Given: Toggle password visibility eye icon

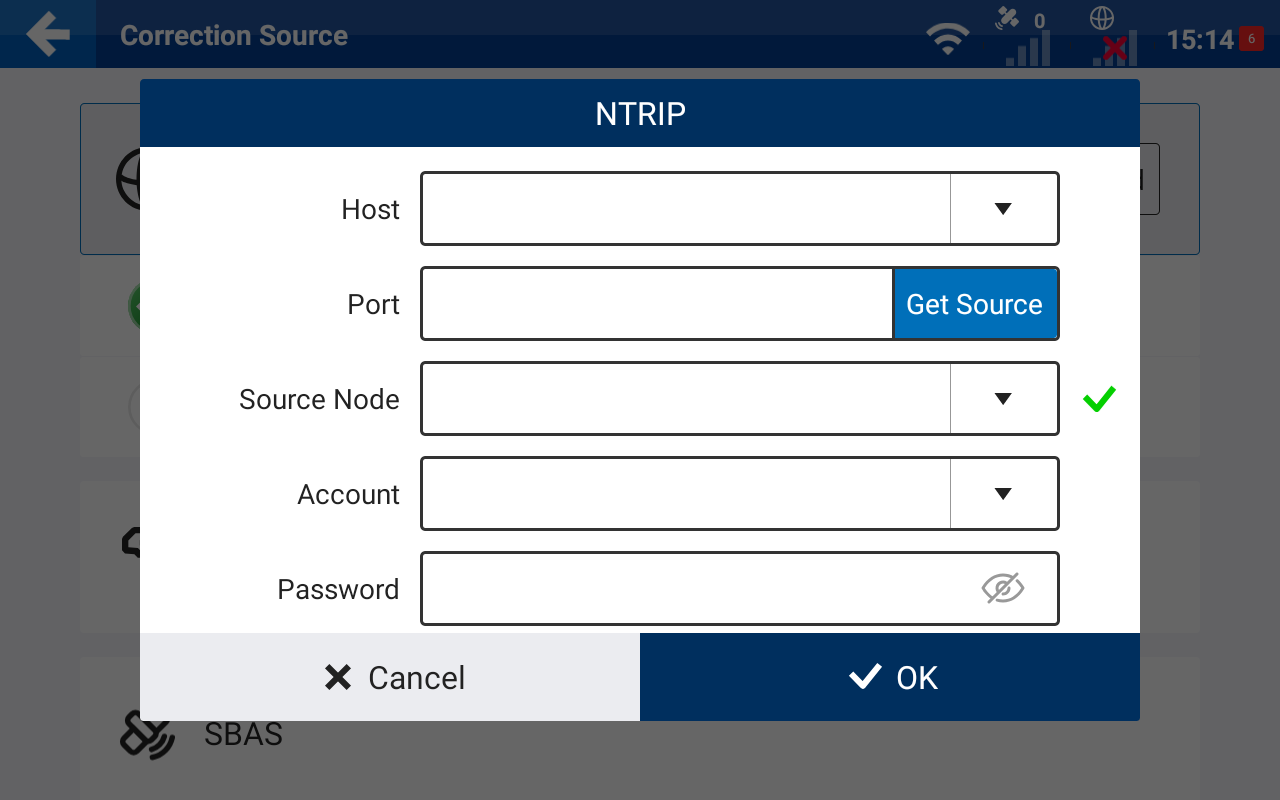Looking at the screenshot, I should point(1003,589).
